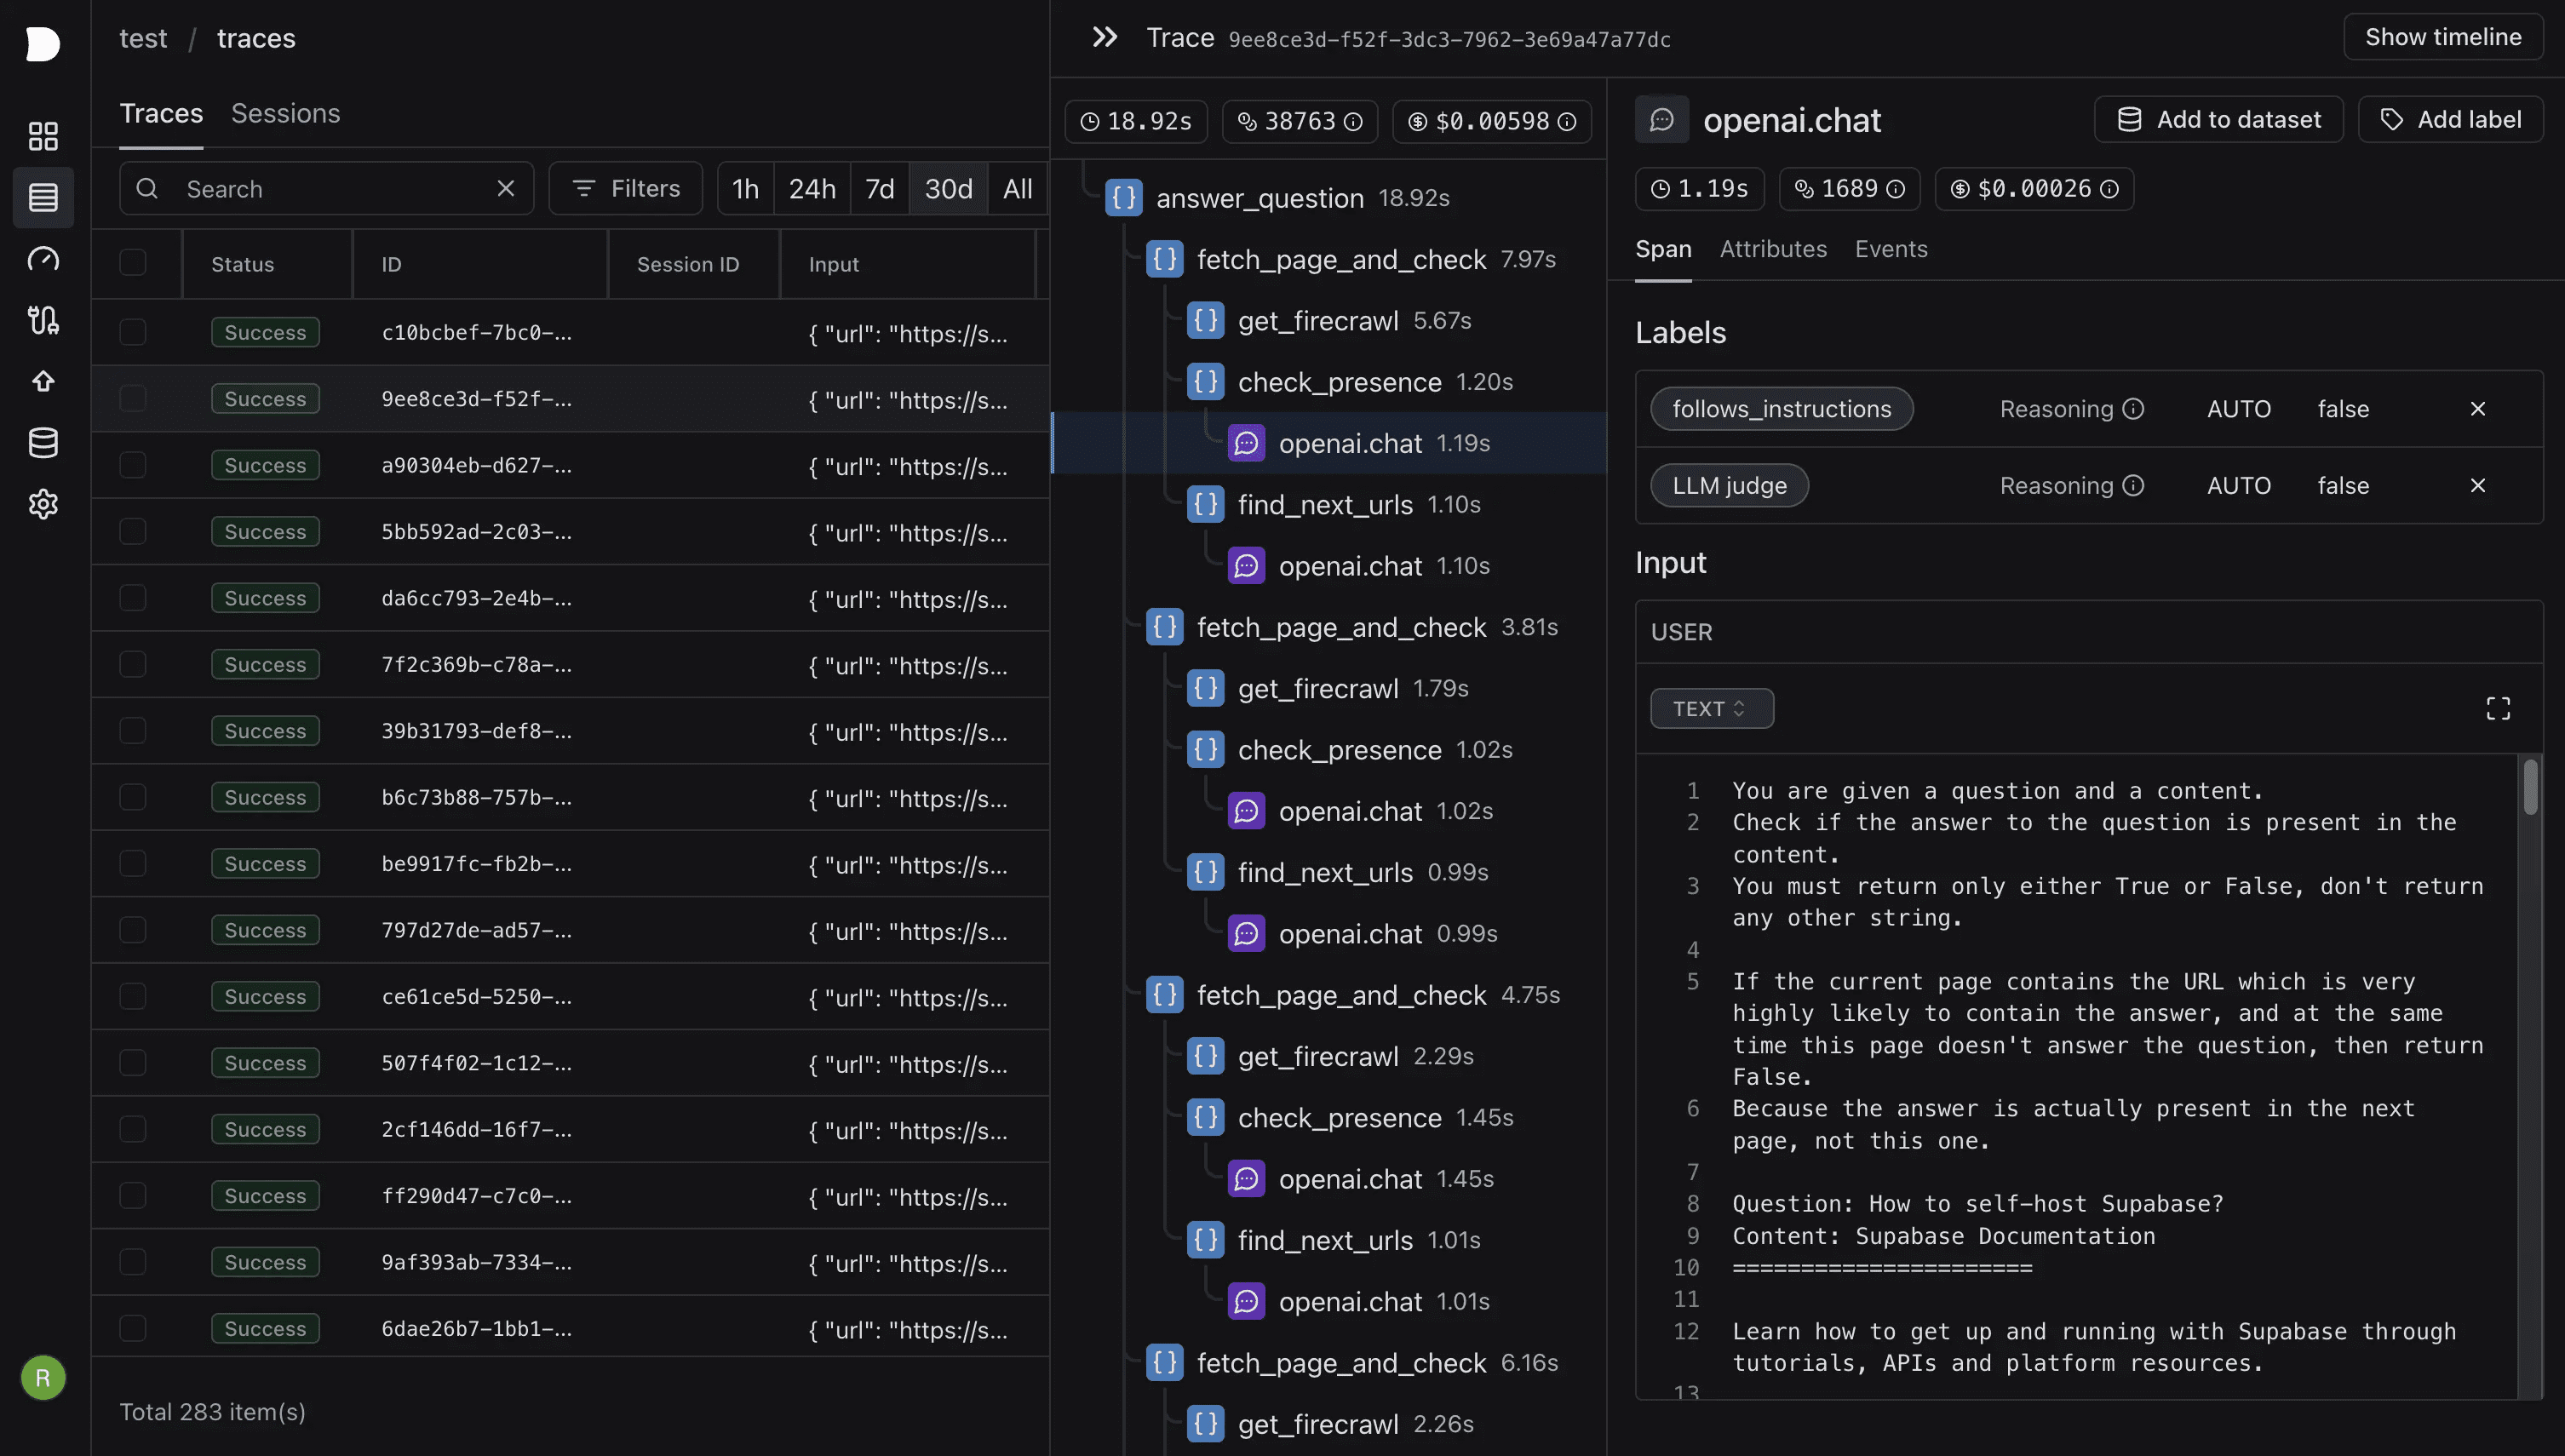Select the Span tab
Screen dimensions: 2565x1456
pyautogui.click(x=1663, y=246)
